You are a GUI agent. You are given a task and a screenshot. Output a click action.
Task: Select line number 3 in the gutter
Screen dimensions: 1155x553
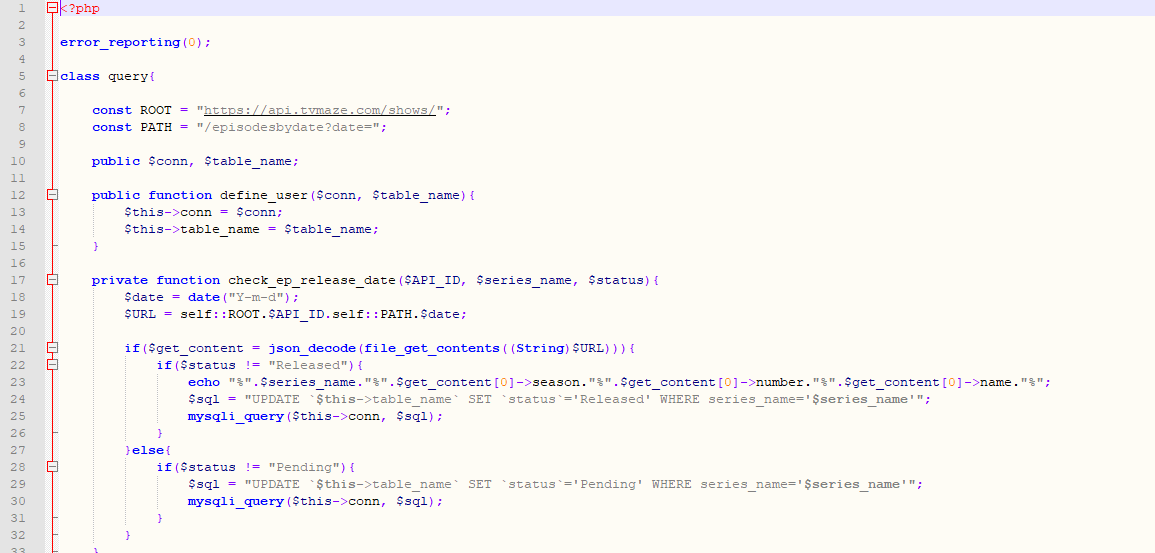point(21,42)
